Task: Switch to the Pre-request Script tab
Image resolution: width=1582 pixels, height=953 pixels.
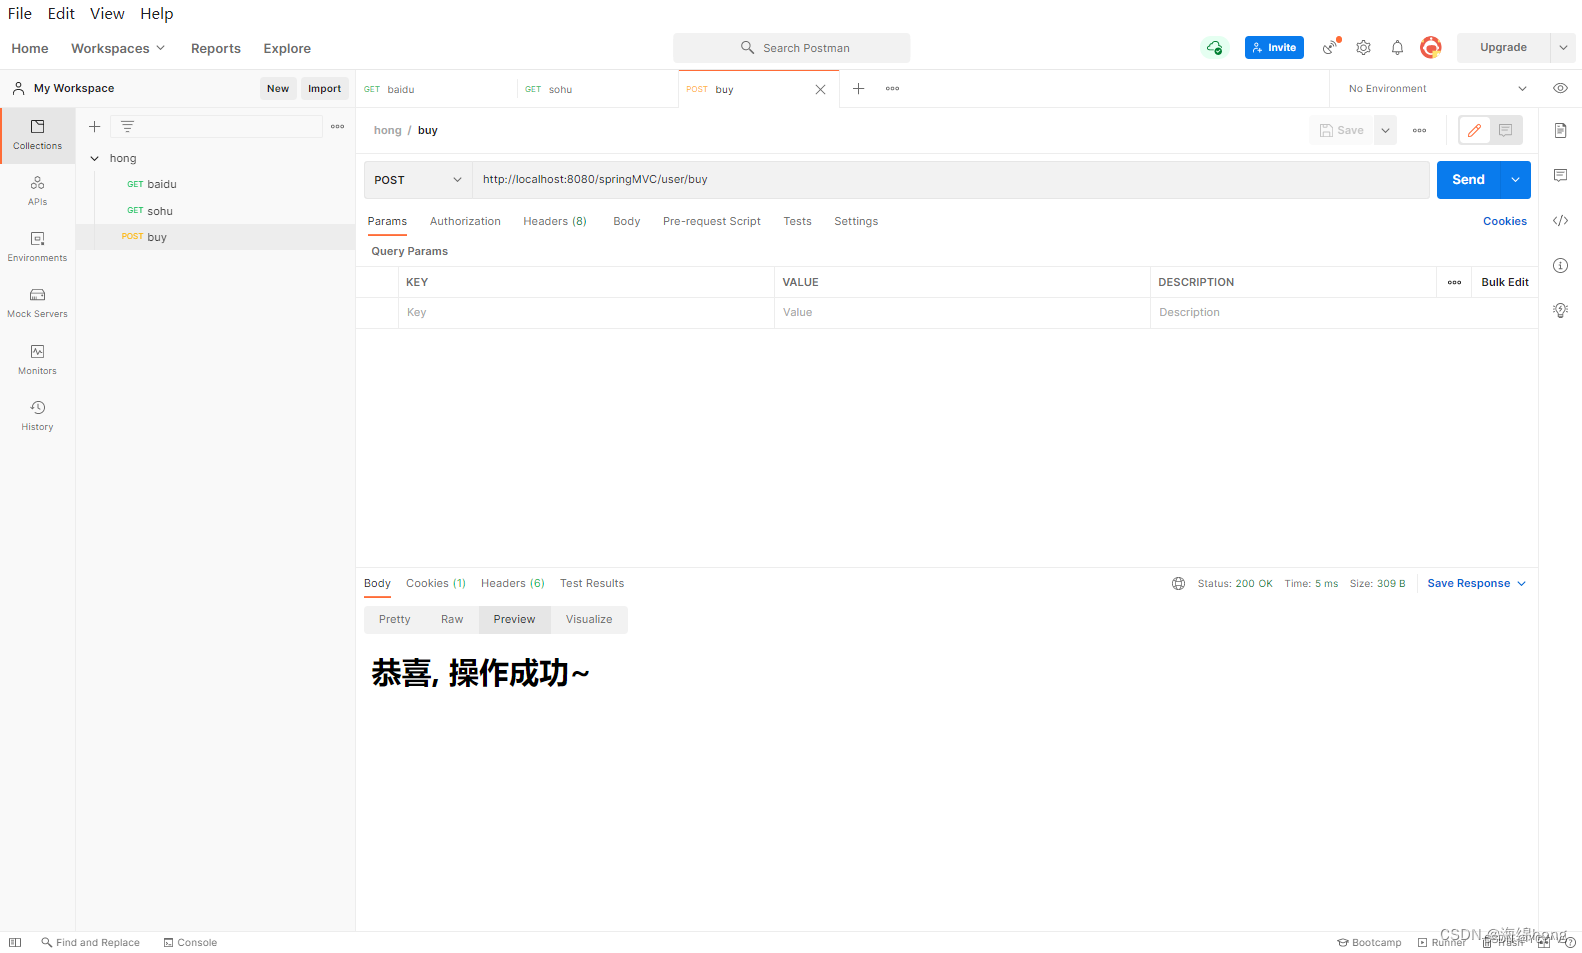Action: tap(711, 221)
